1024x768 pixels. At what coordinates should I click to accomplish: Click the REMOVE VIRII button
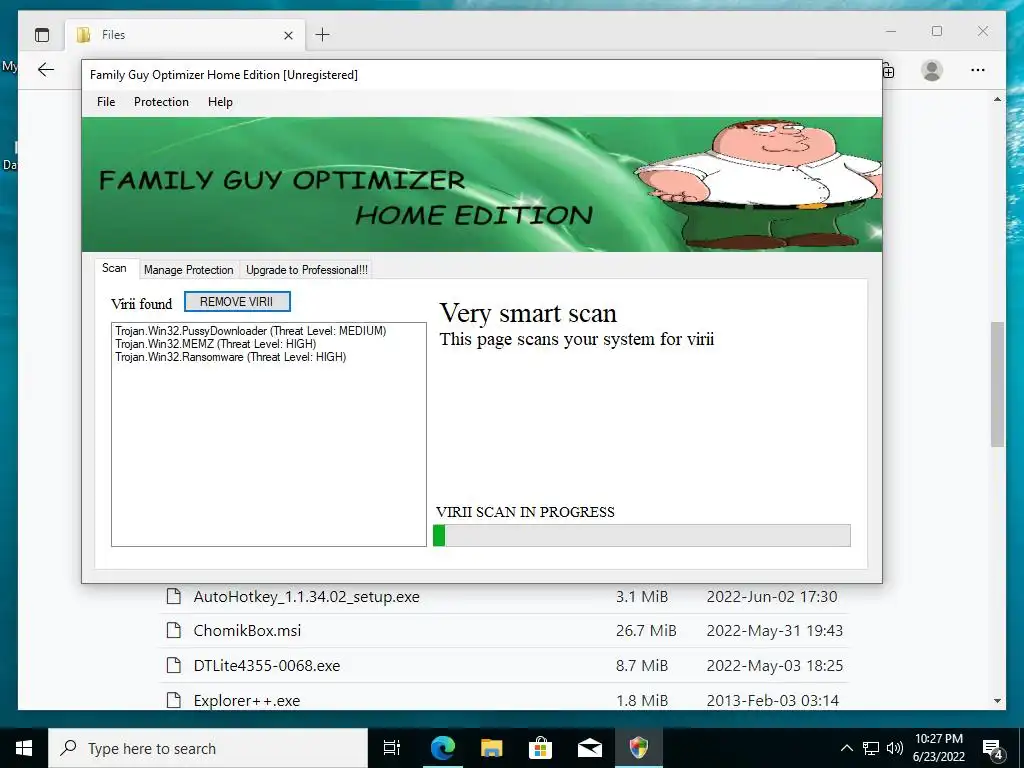point(236,302)
